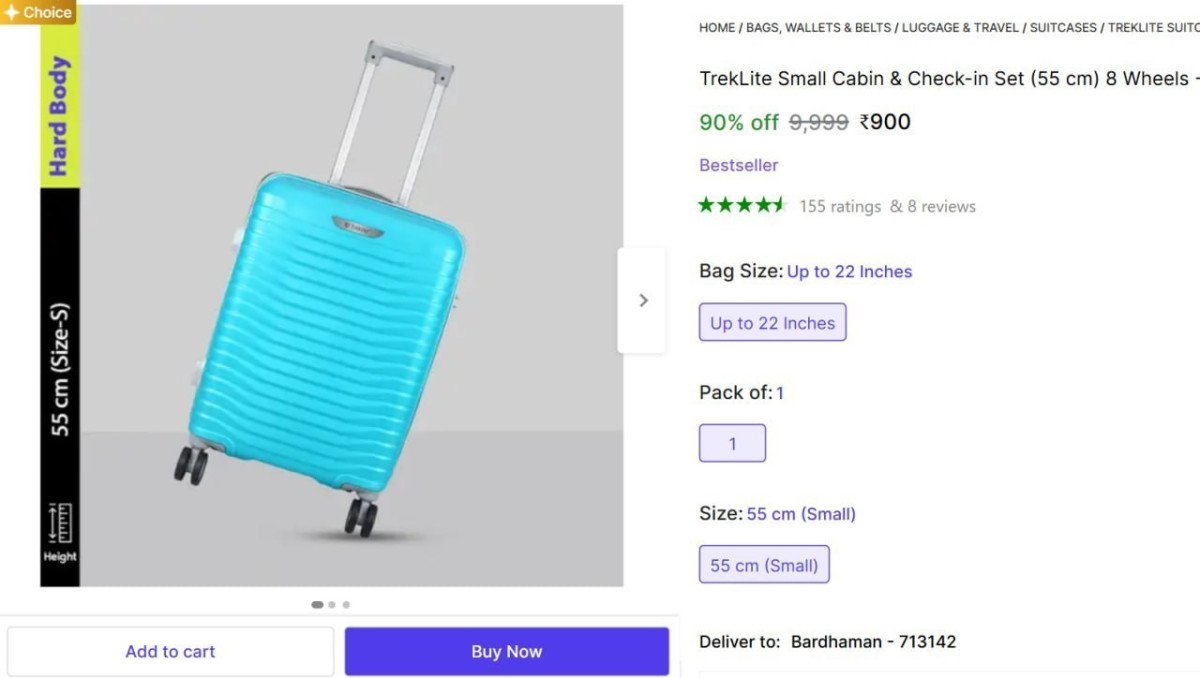
Task: Open the LUGGAGE & TRAVEL breadcrumb
Action: point(960,28)
